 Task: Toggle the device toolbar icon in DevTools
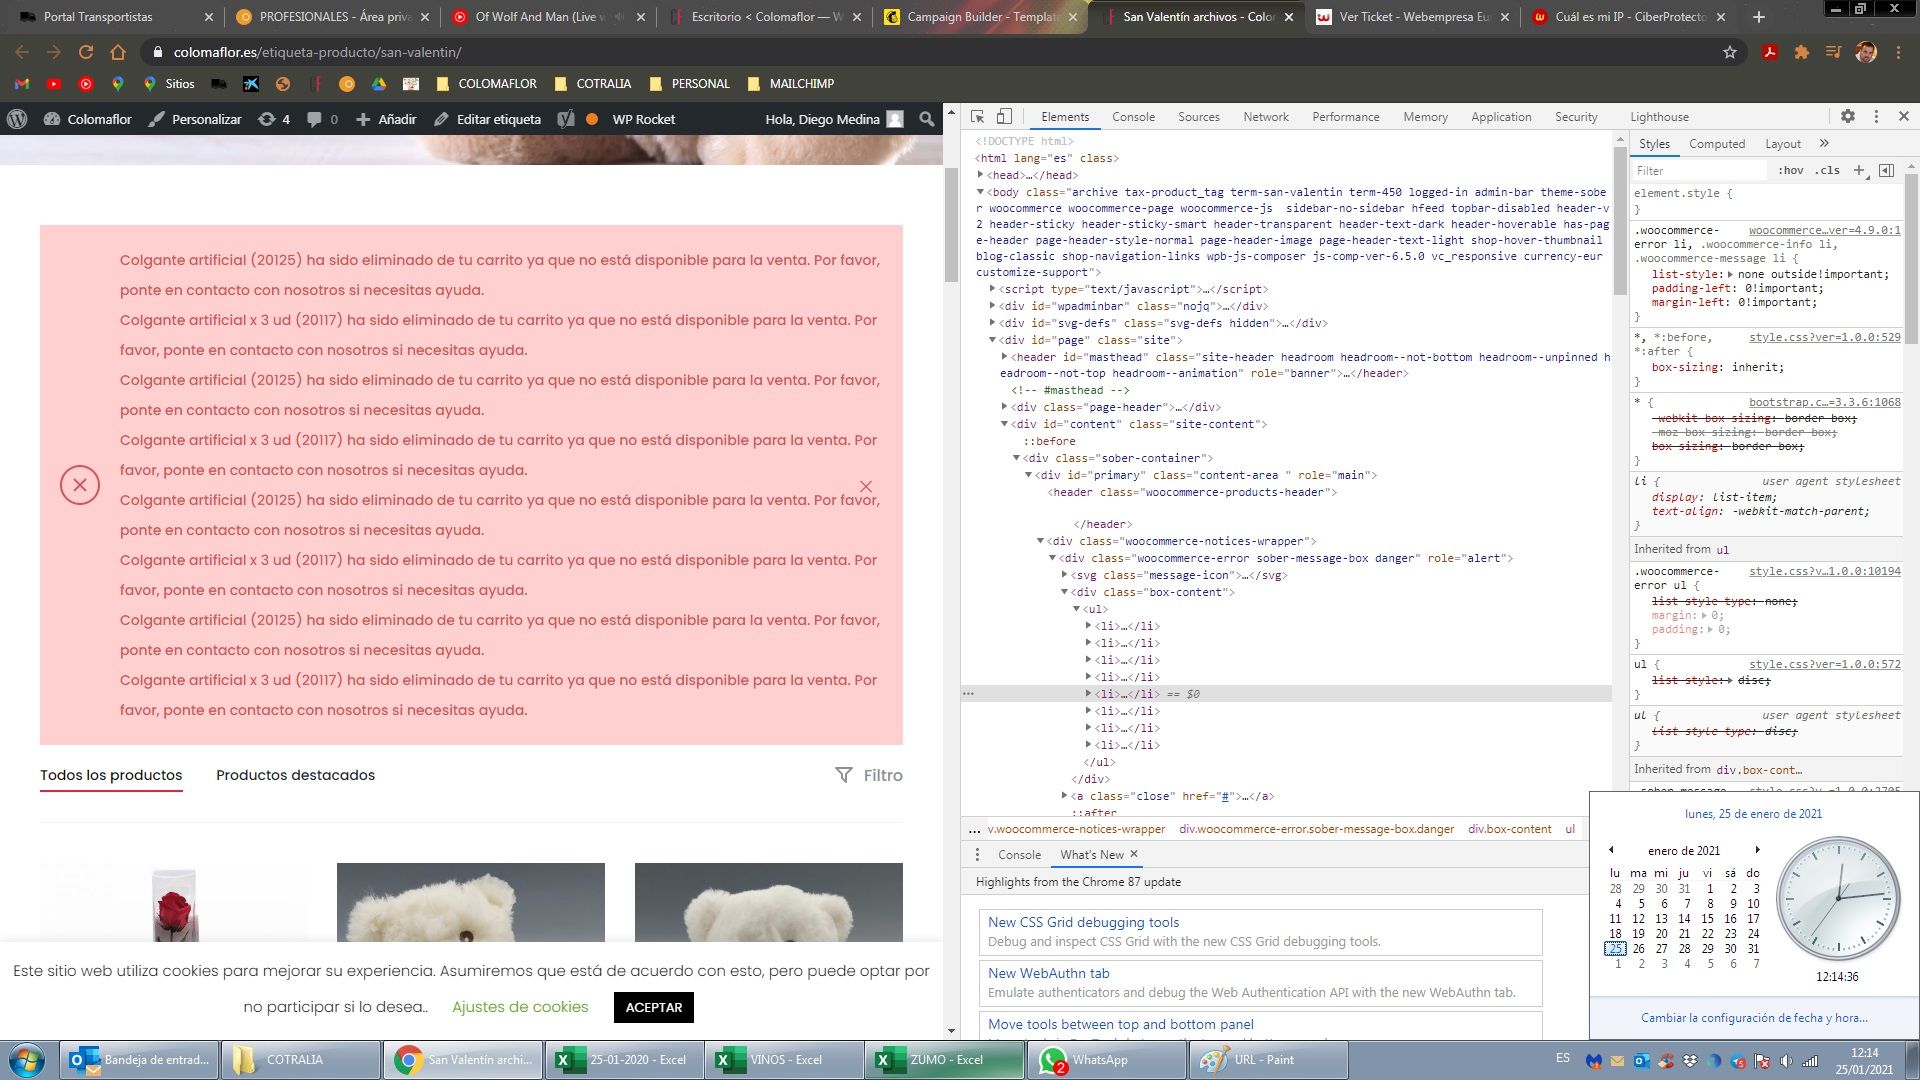(1005, 117)
